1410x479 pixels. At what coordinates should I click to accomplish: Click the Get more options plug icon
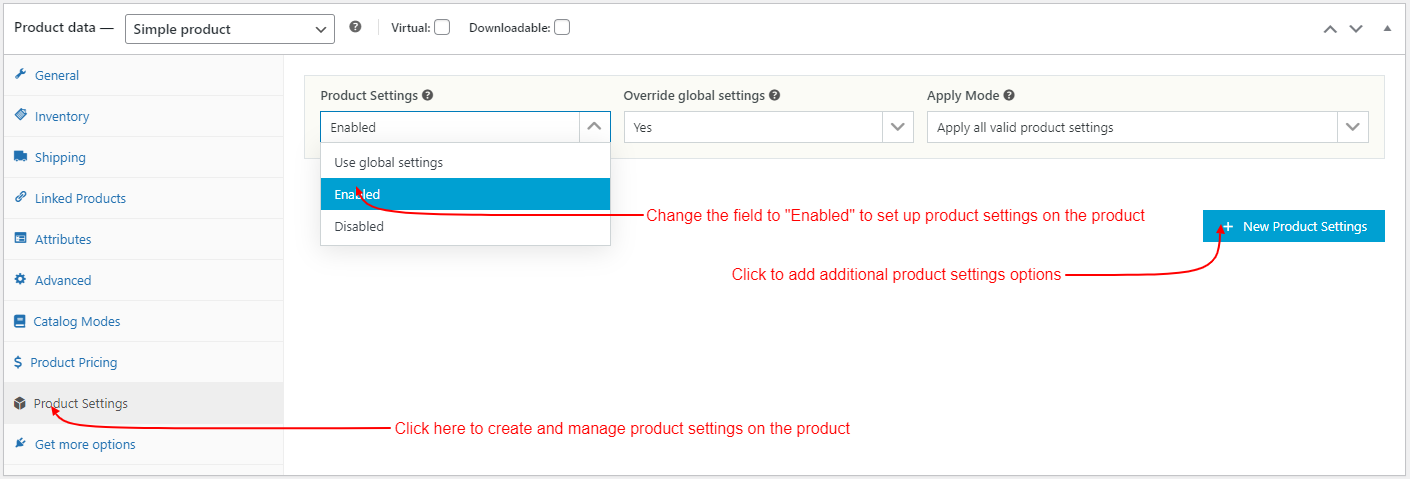(x=20, y=444)
